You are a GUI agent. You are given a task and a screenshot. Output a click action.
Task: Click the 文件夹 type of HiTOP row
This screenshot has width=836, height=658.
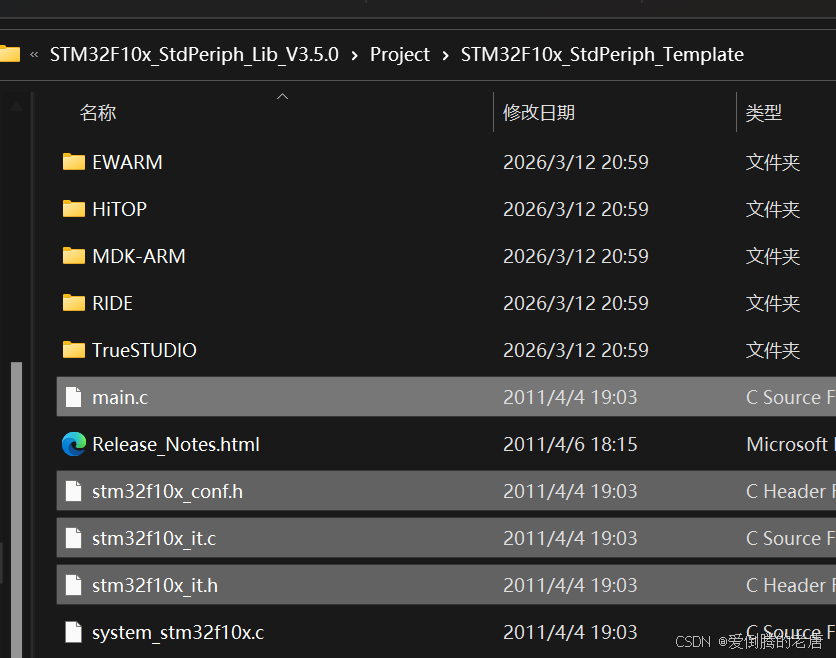(773, 209)
